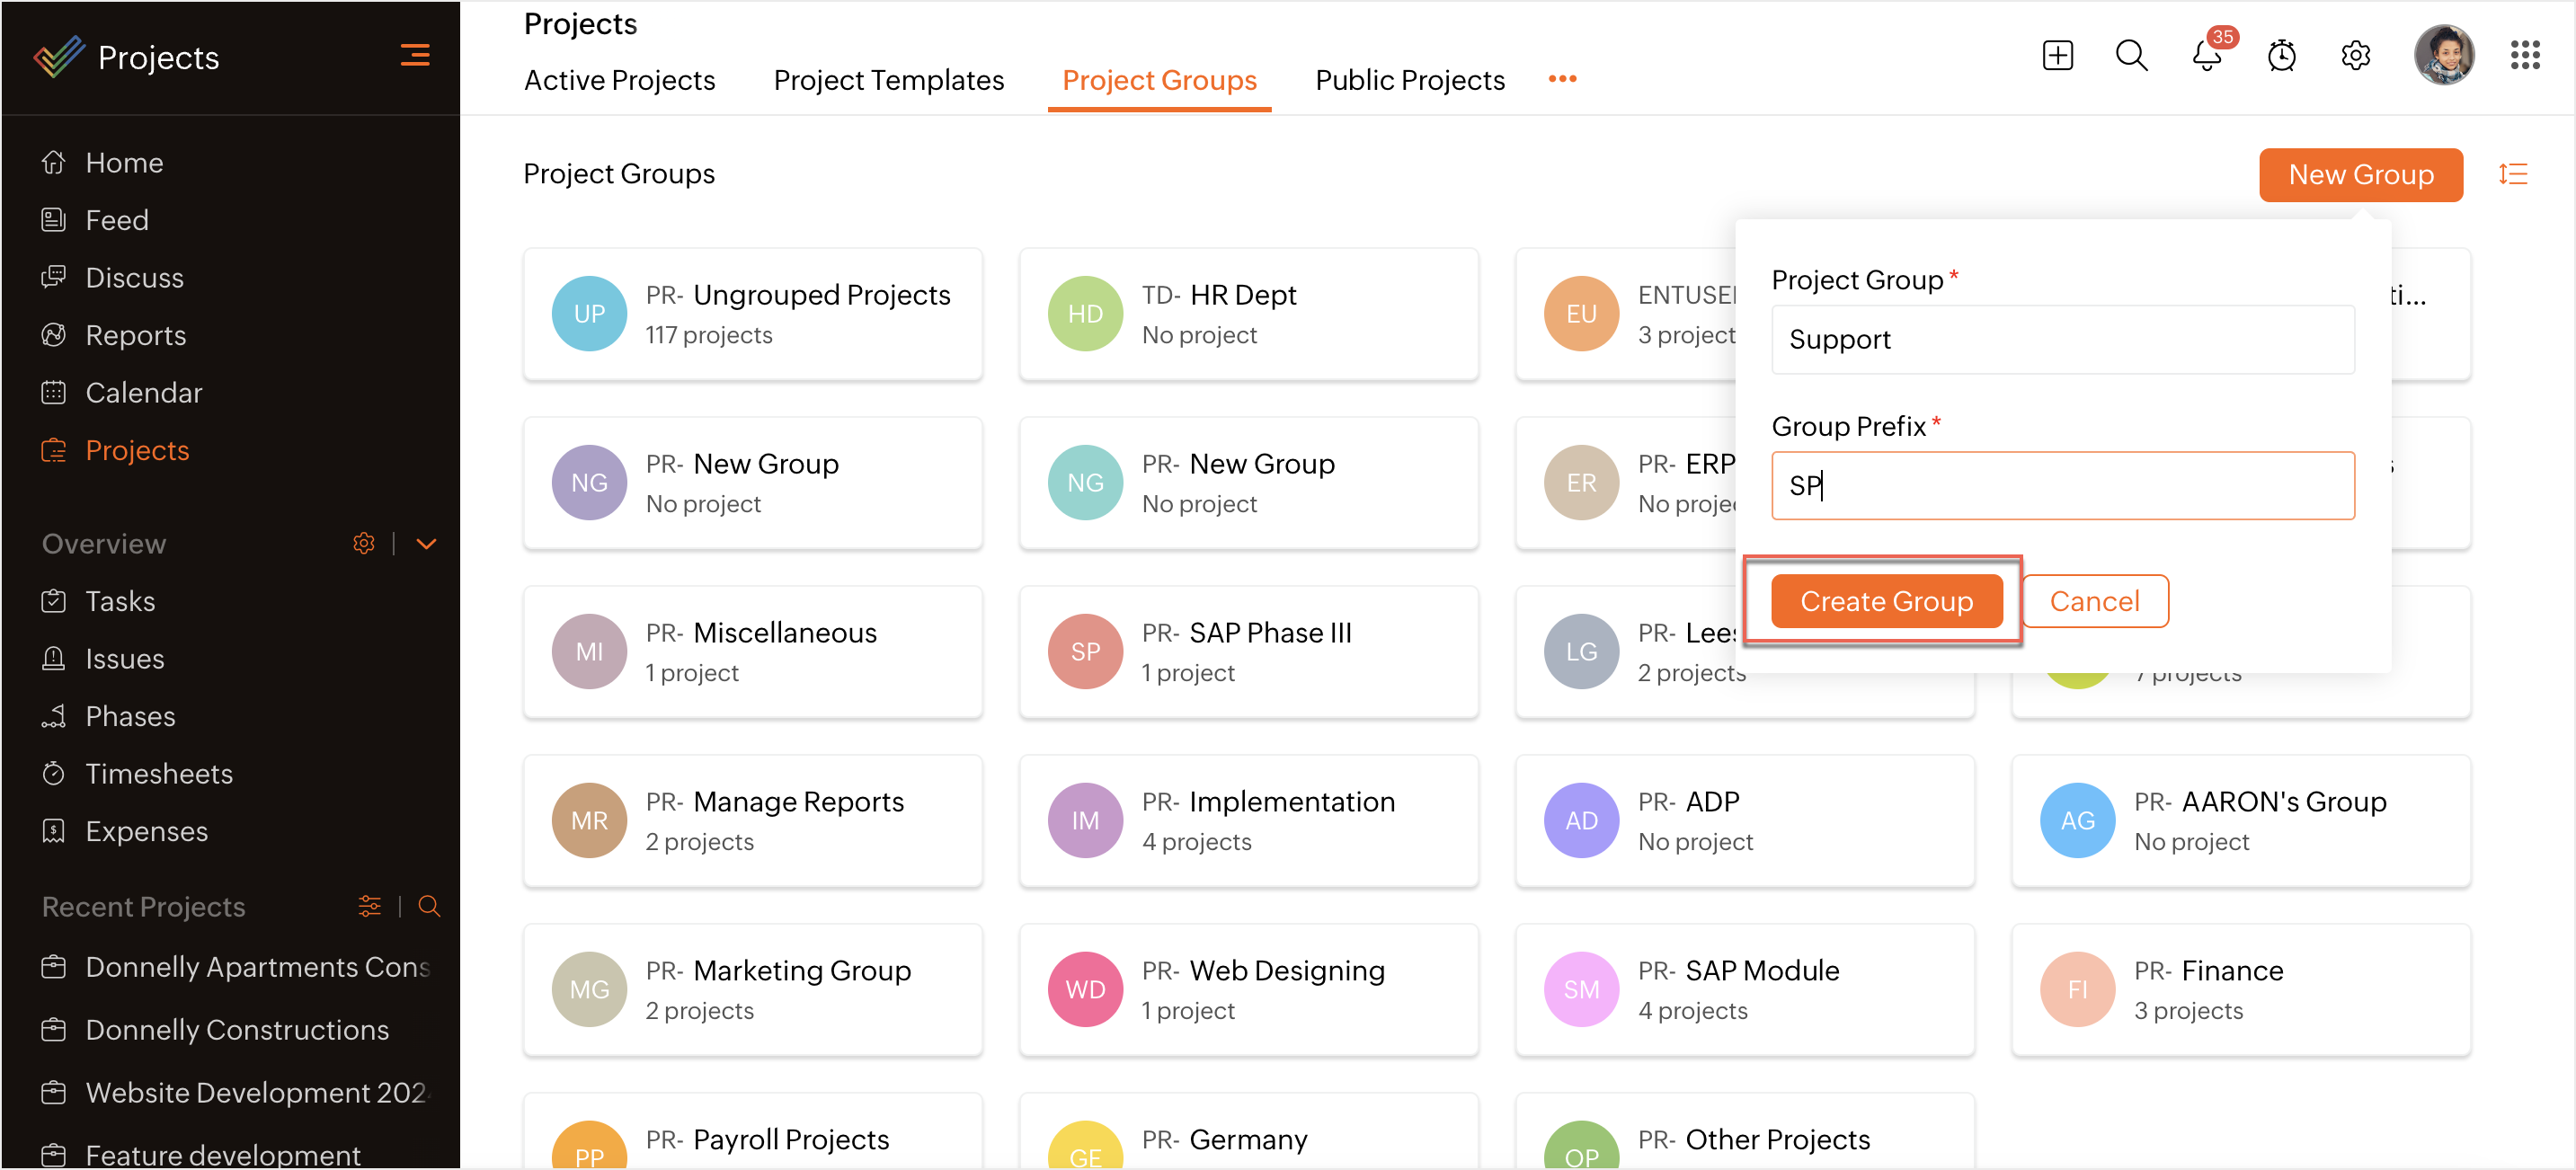Collapse the Overview section chevron
The image size is (2576, 1170).
(x=426, y=543)
